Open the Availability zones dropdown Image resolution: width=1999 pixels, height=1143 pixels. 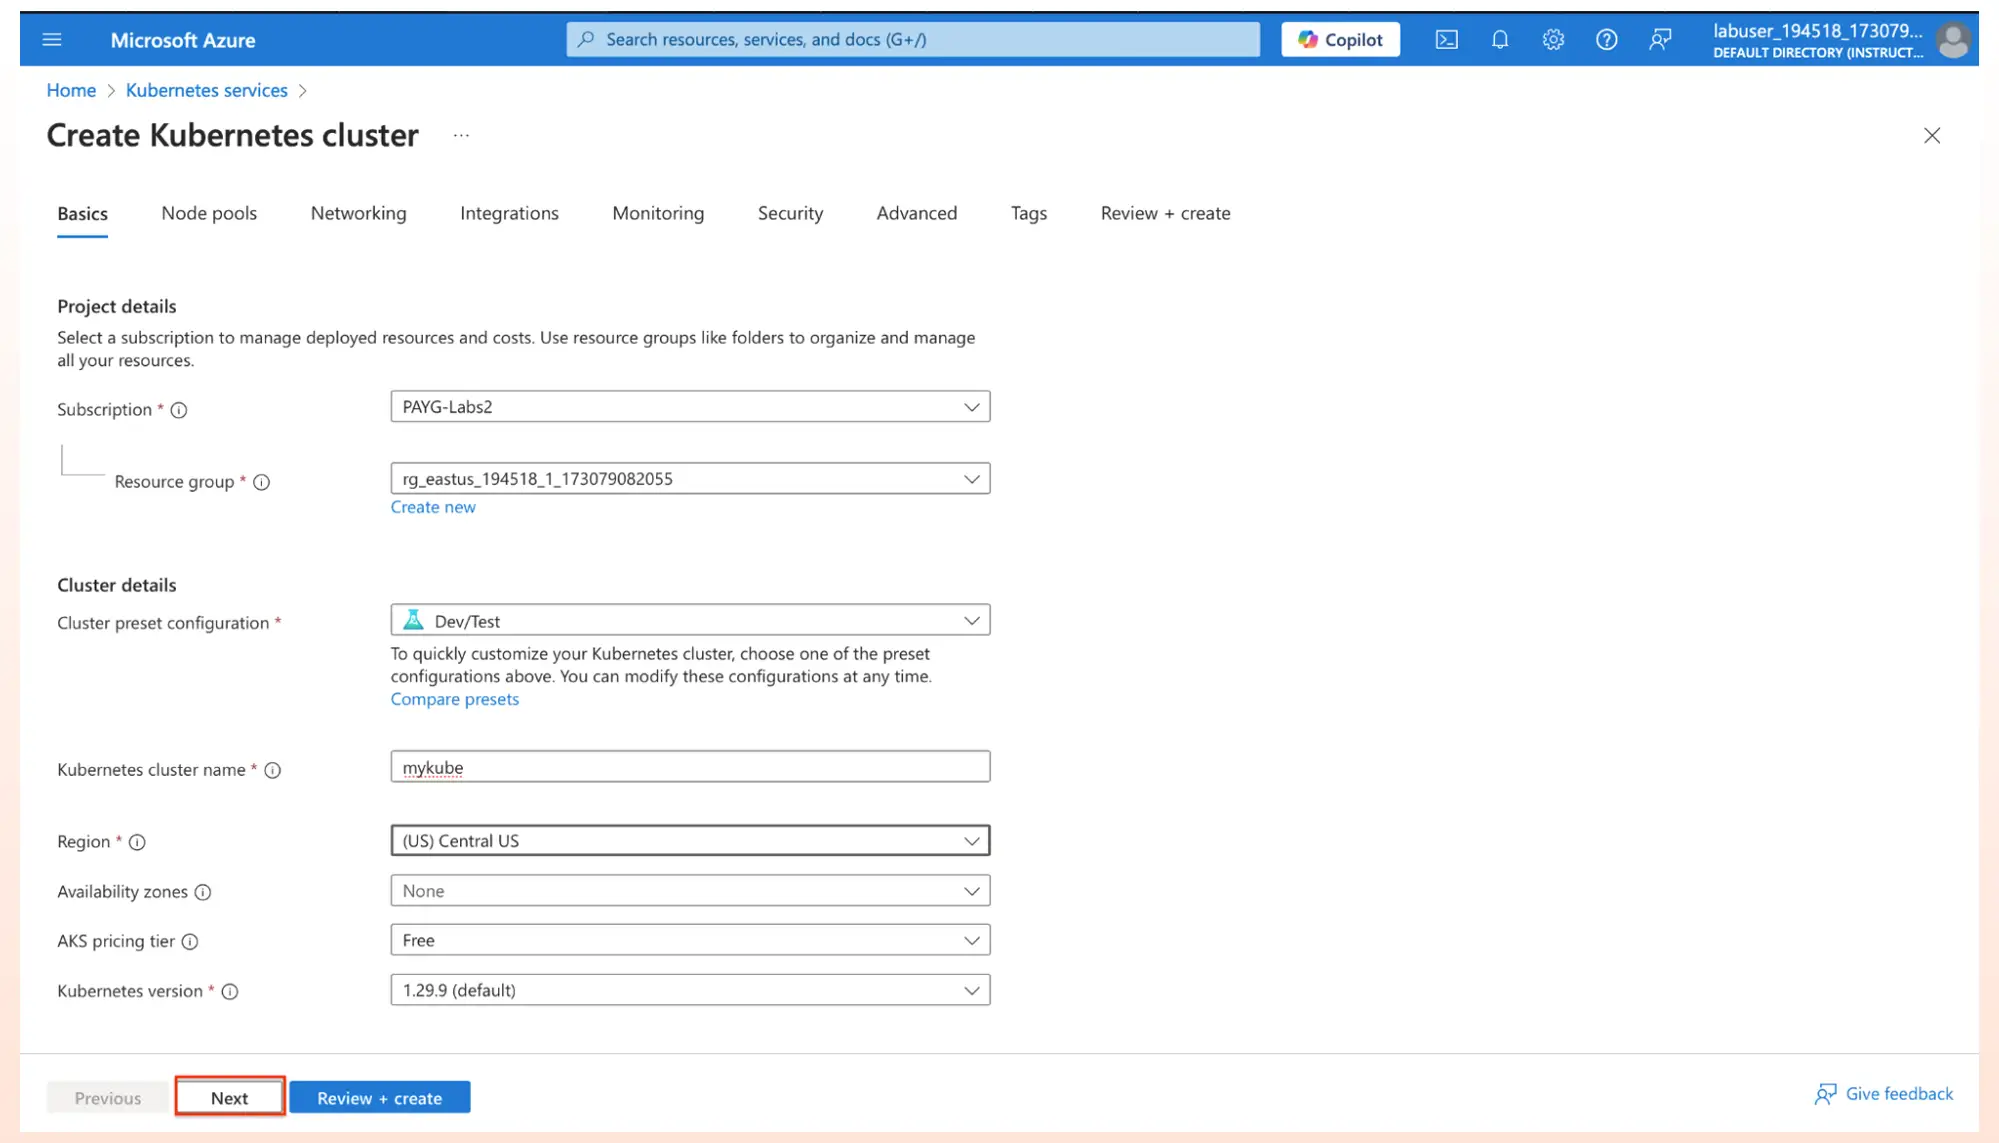(690, 891)
